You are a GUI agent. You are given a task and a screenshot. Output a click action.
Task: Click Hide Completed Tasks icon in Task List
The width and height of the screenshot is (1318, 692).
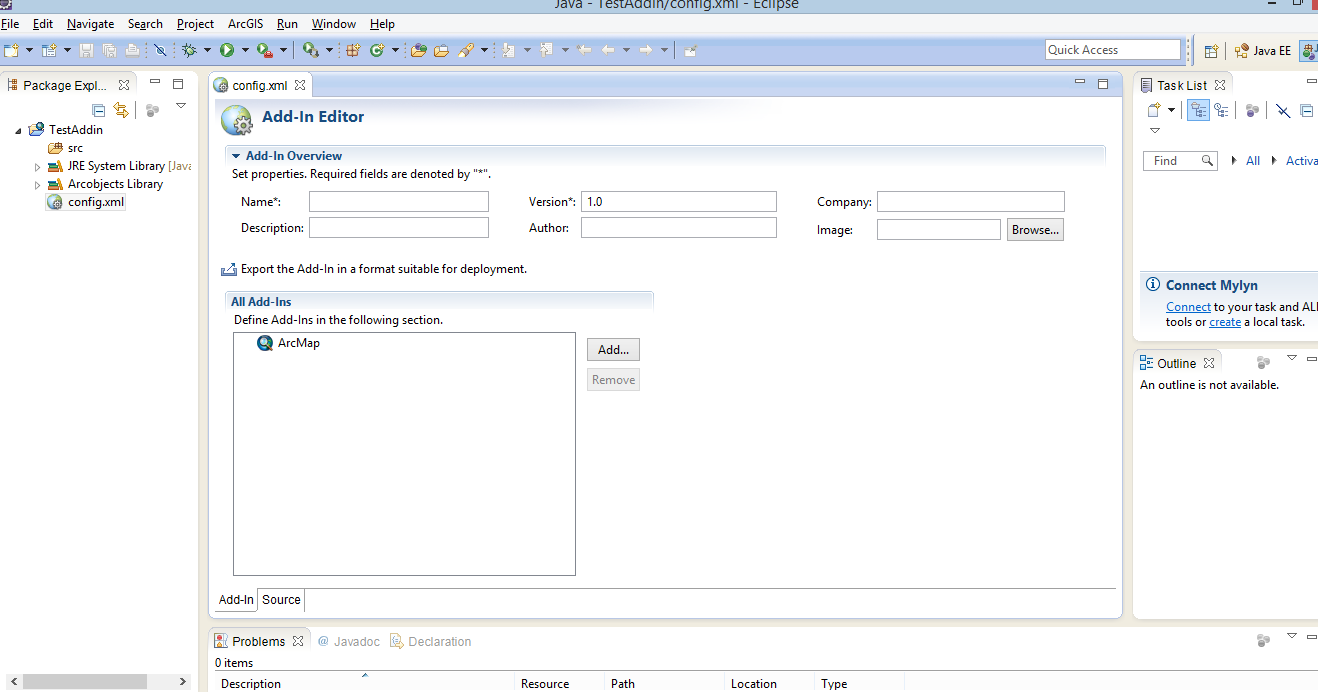tap(1283, 110)
